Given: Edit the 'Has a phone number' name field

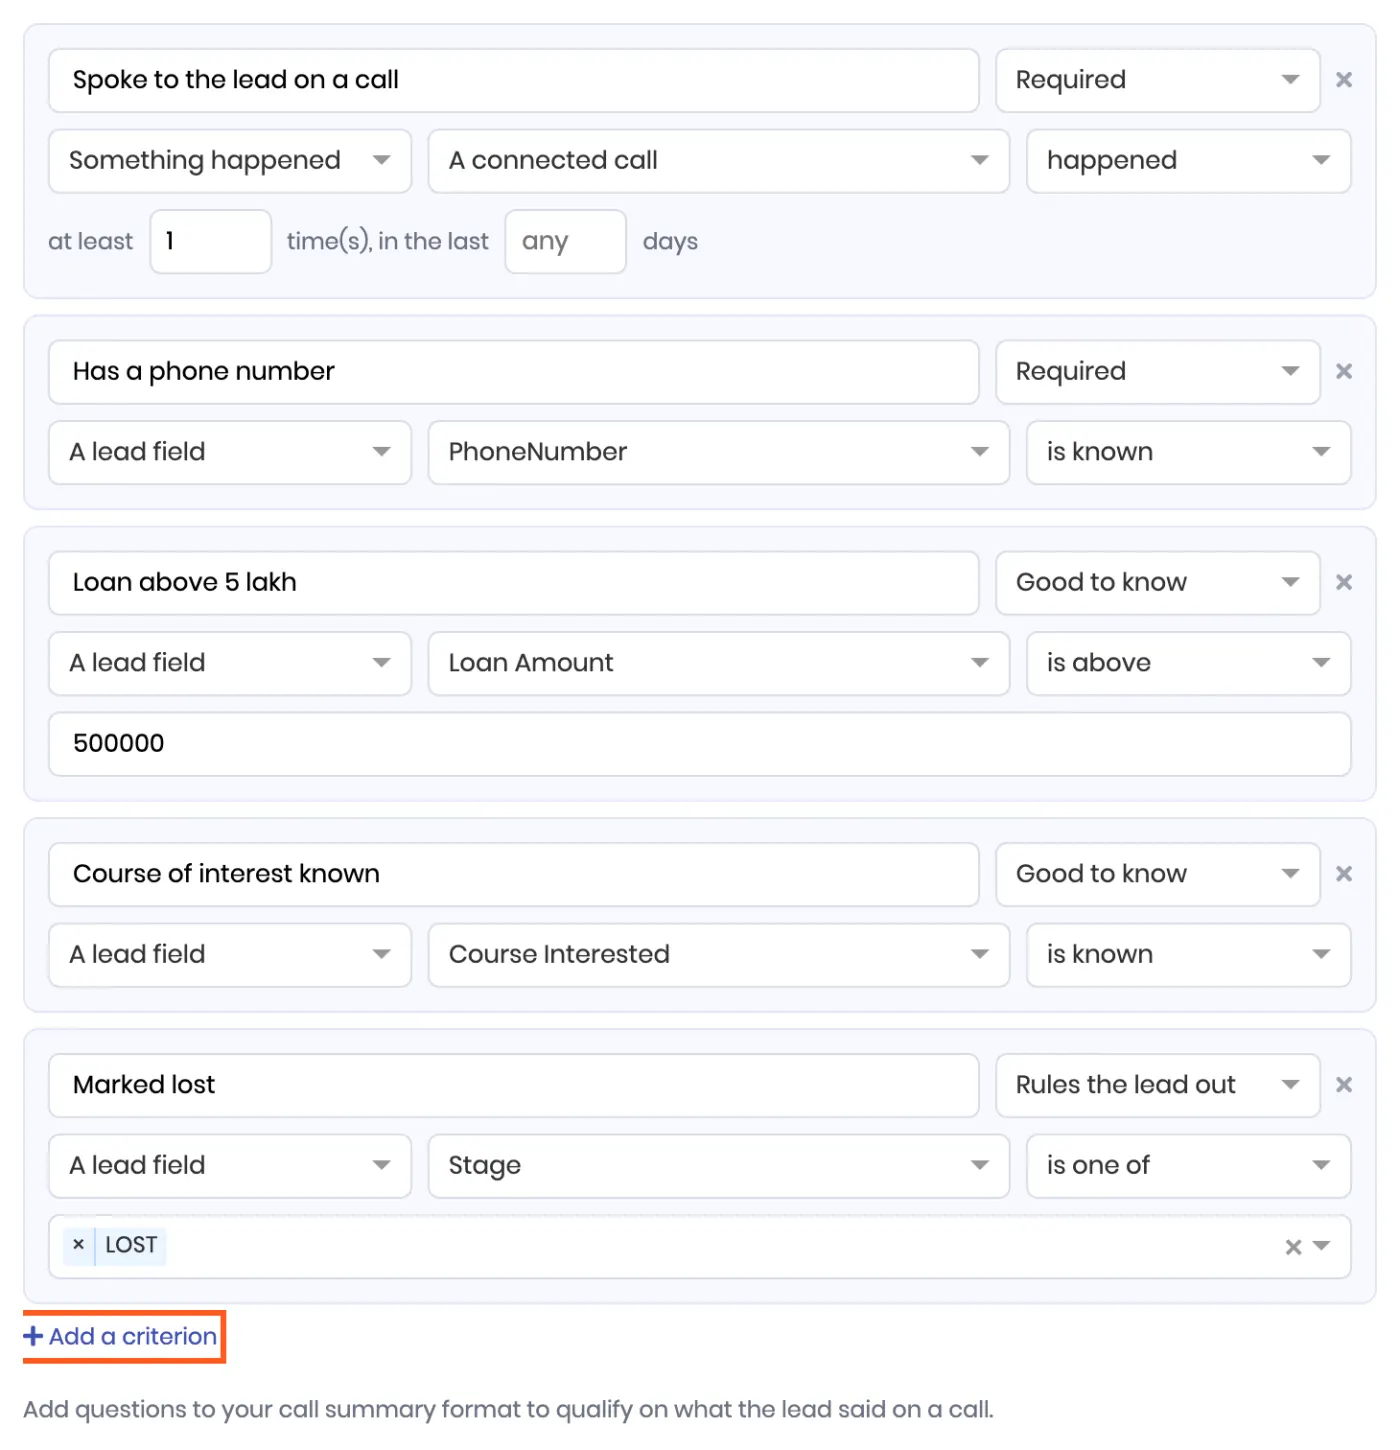Looking at the screenshot, I should point(513,372).
